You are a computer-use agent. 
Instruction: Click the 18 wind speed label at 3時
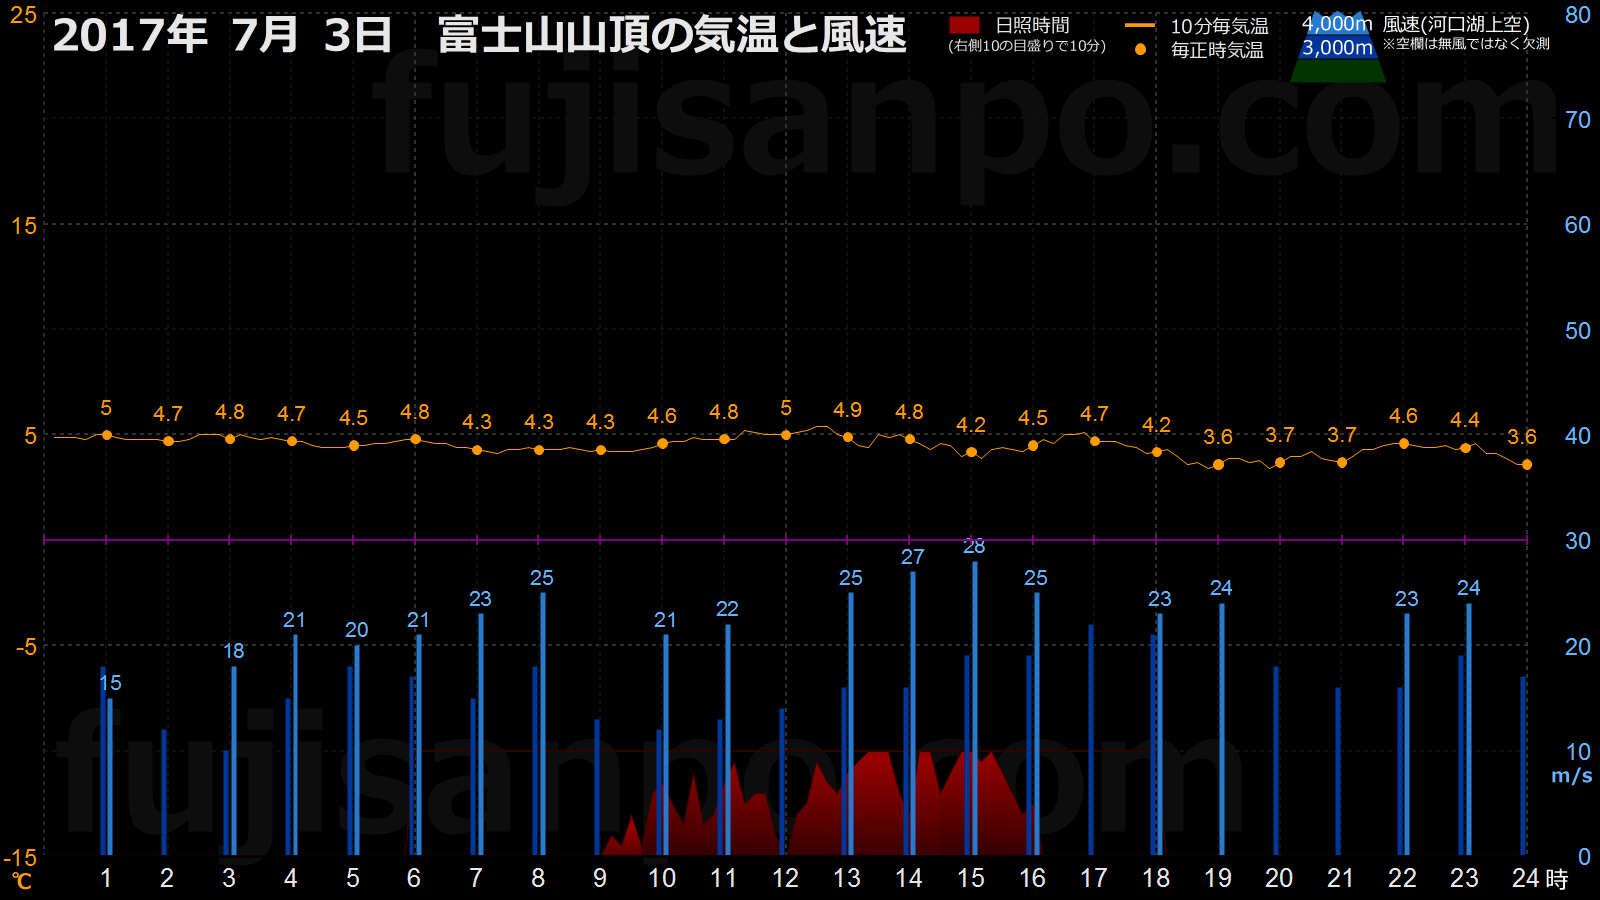[x=233, y=651]
